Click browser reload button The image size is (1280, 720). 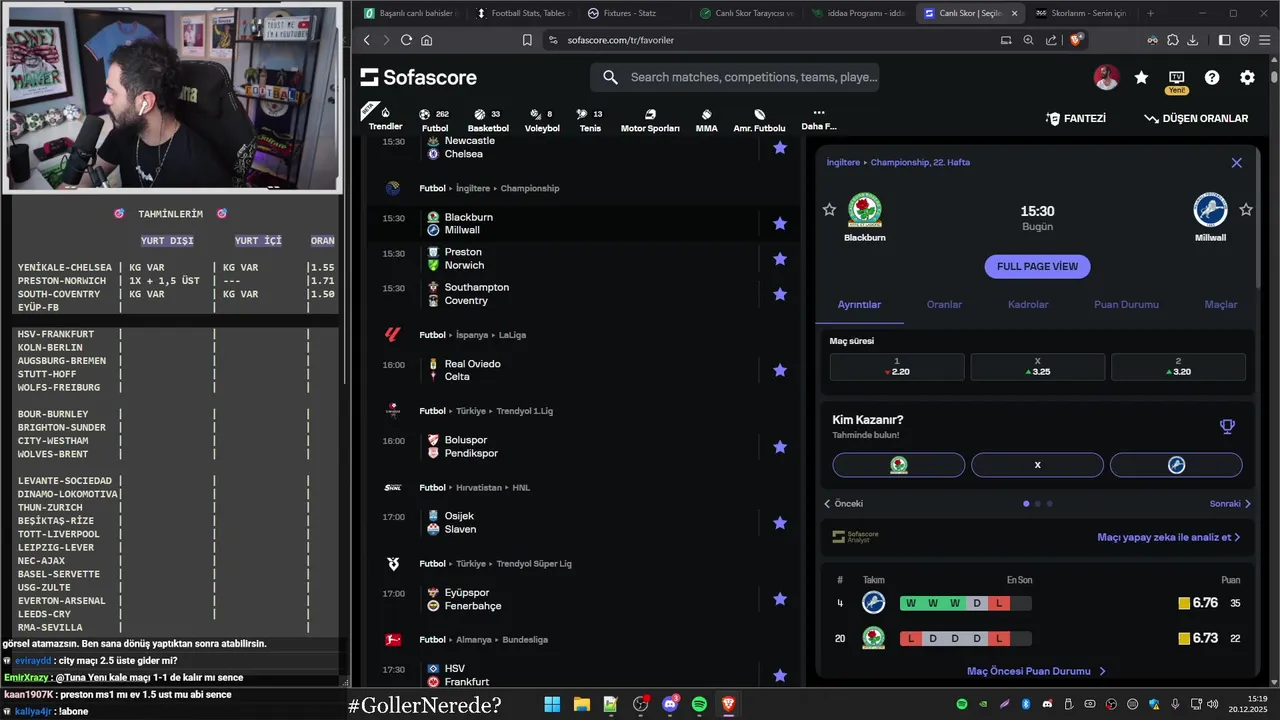406,40
